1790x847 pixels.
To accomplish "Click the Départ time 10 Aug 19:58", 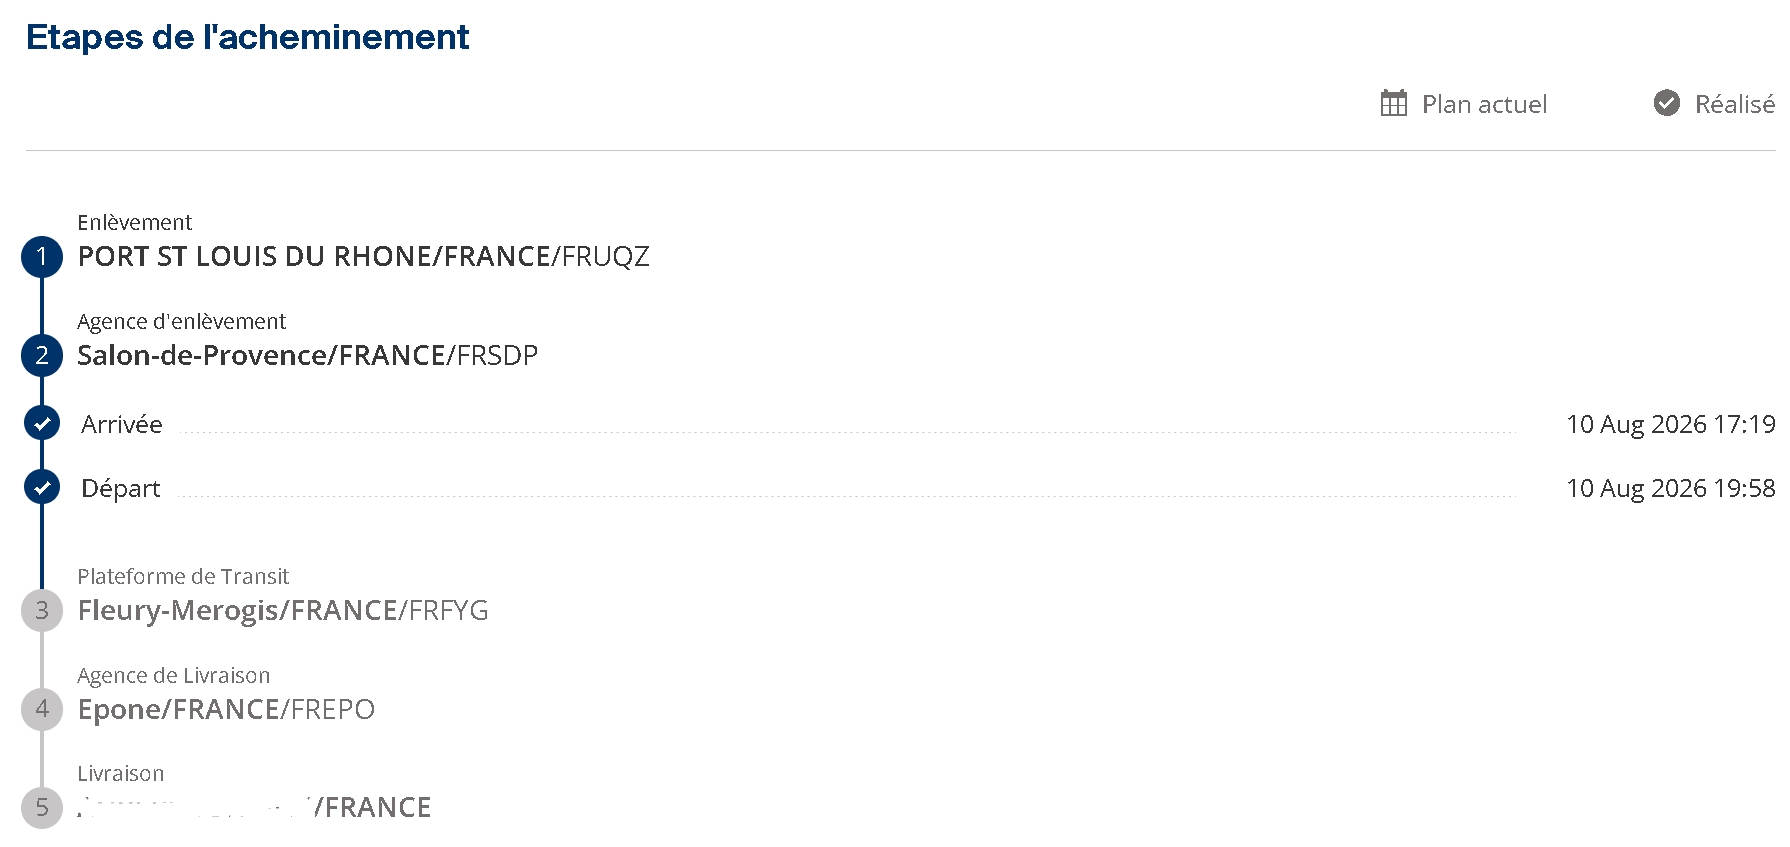I will point(1670,488).
